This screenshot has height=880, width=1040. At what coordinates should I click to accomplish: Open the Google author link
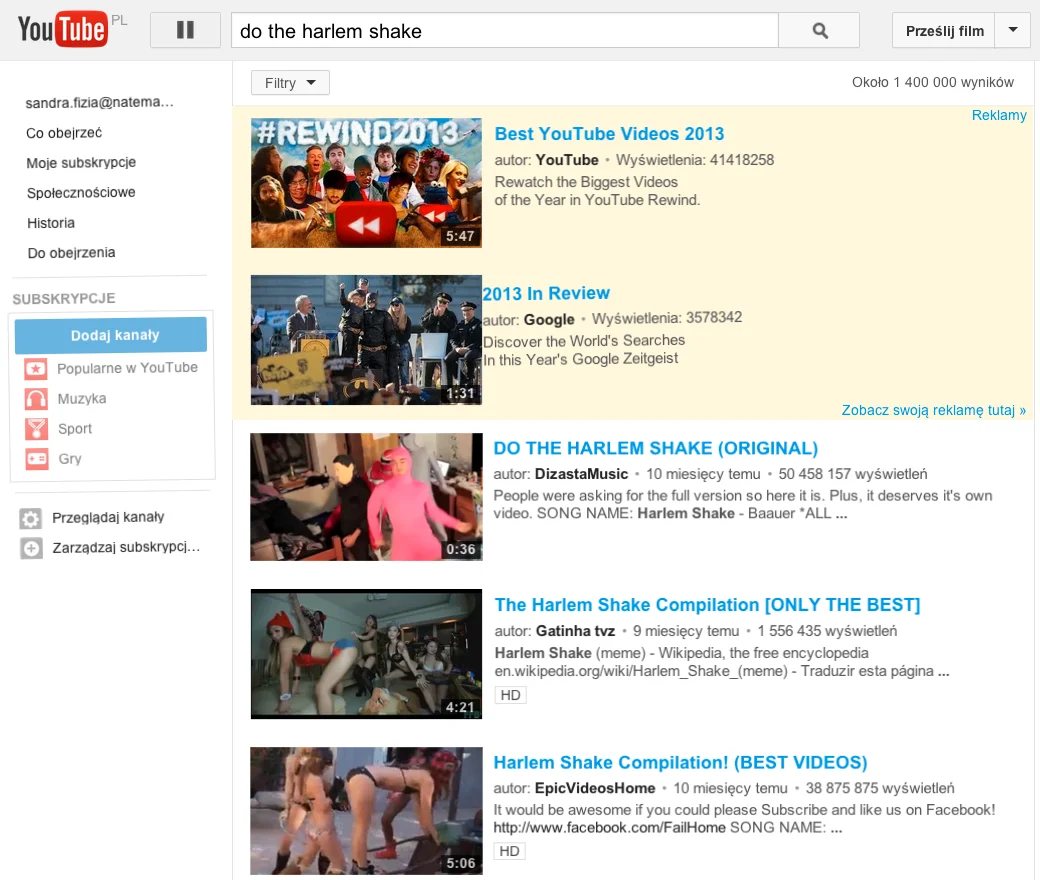[x=549, y=319]
